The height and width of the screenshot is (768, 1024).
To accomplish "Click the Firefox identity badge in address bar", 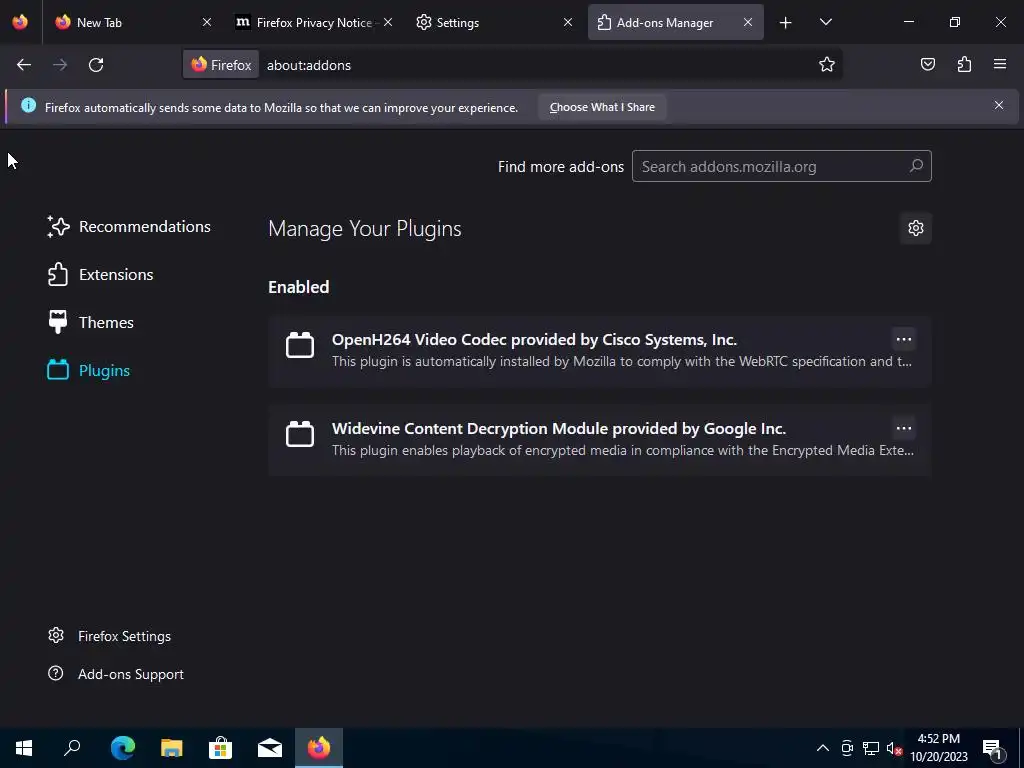I will (221, 65).
